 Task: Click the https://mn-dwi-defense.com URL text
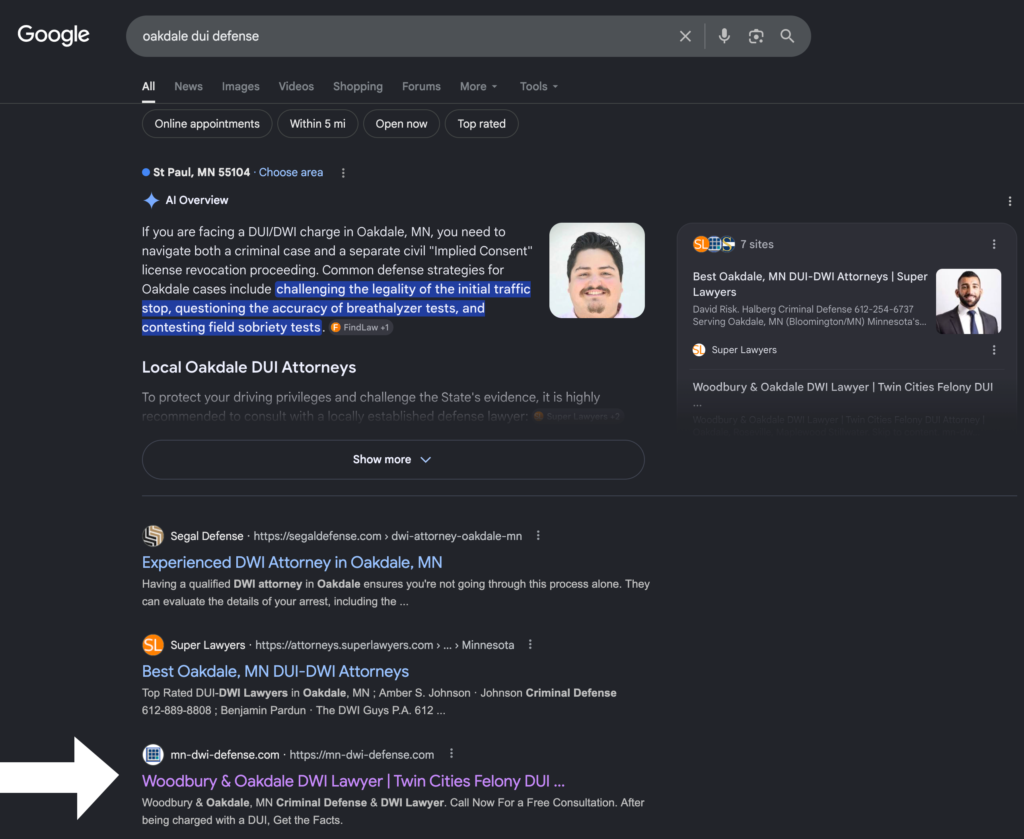point(362,755)
